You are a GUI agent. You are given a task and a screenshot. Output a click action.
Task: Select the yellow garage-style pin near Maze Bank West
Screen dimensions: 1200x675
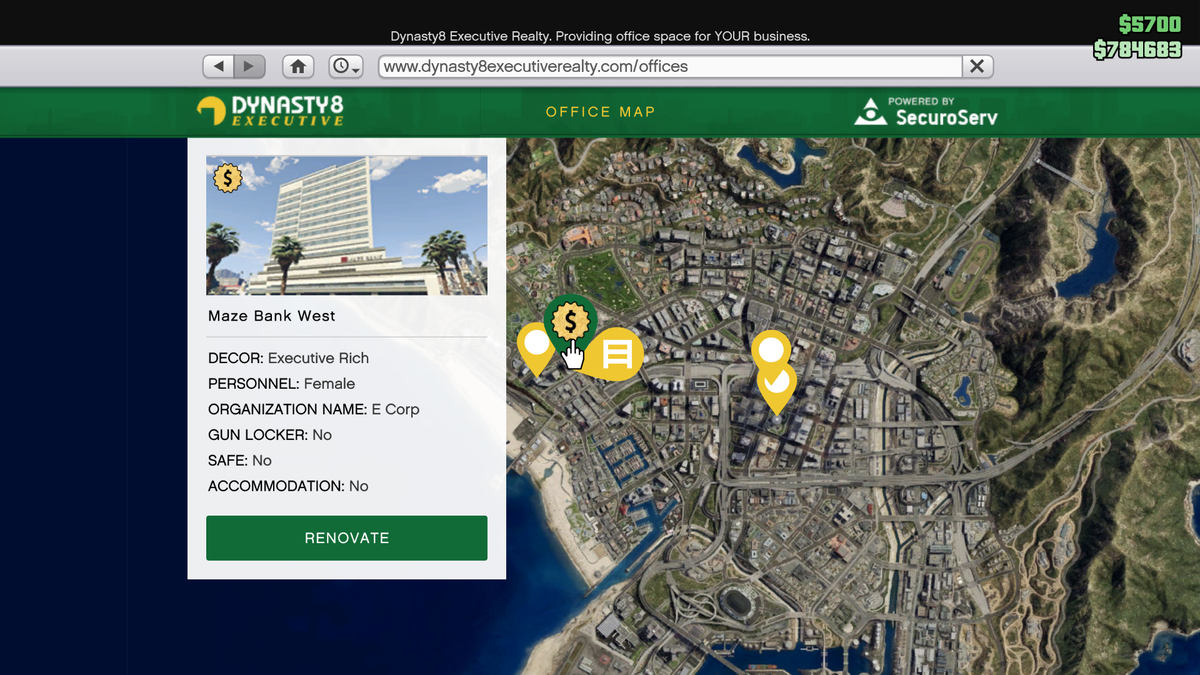tap(617, 354)
